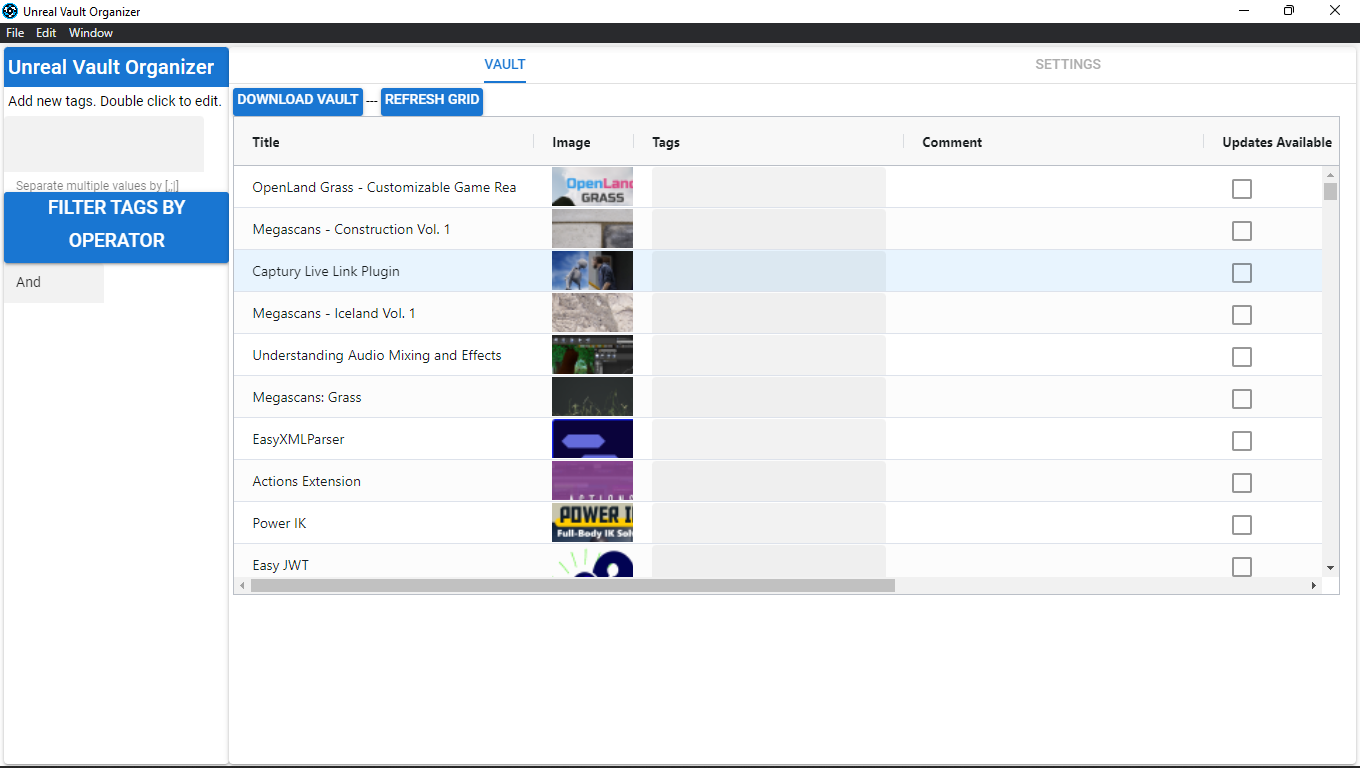Check updates box for Understanding Audio Mixing row

pos(1242,357)
